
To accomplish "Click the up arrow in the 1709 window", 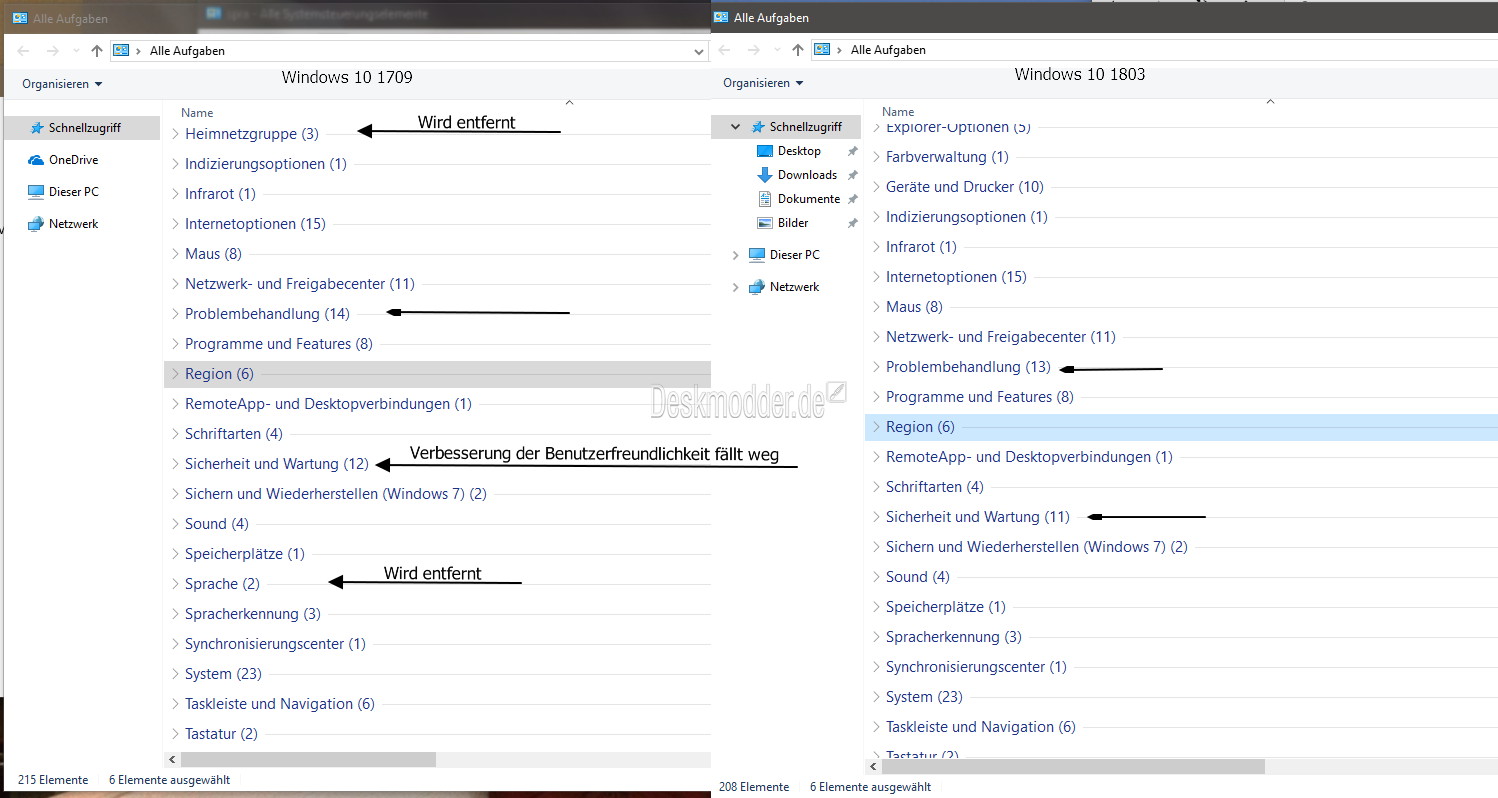I will pos(97,50).
